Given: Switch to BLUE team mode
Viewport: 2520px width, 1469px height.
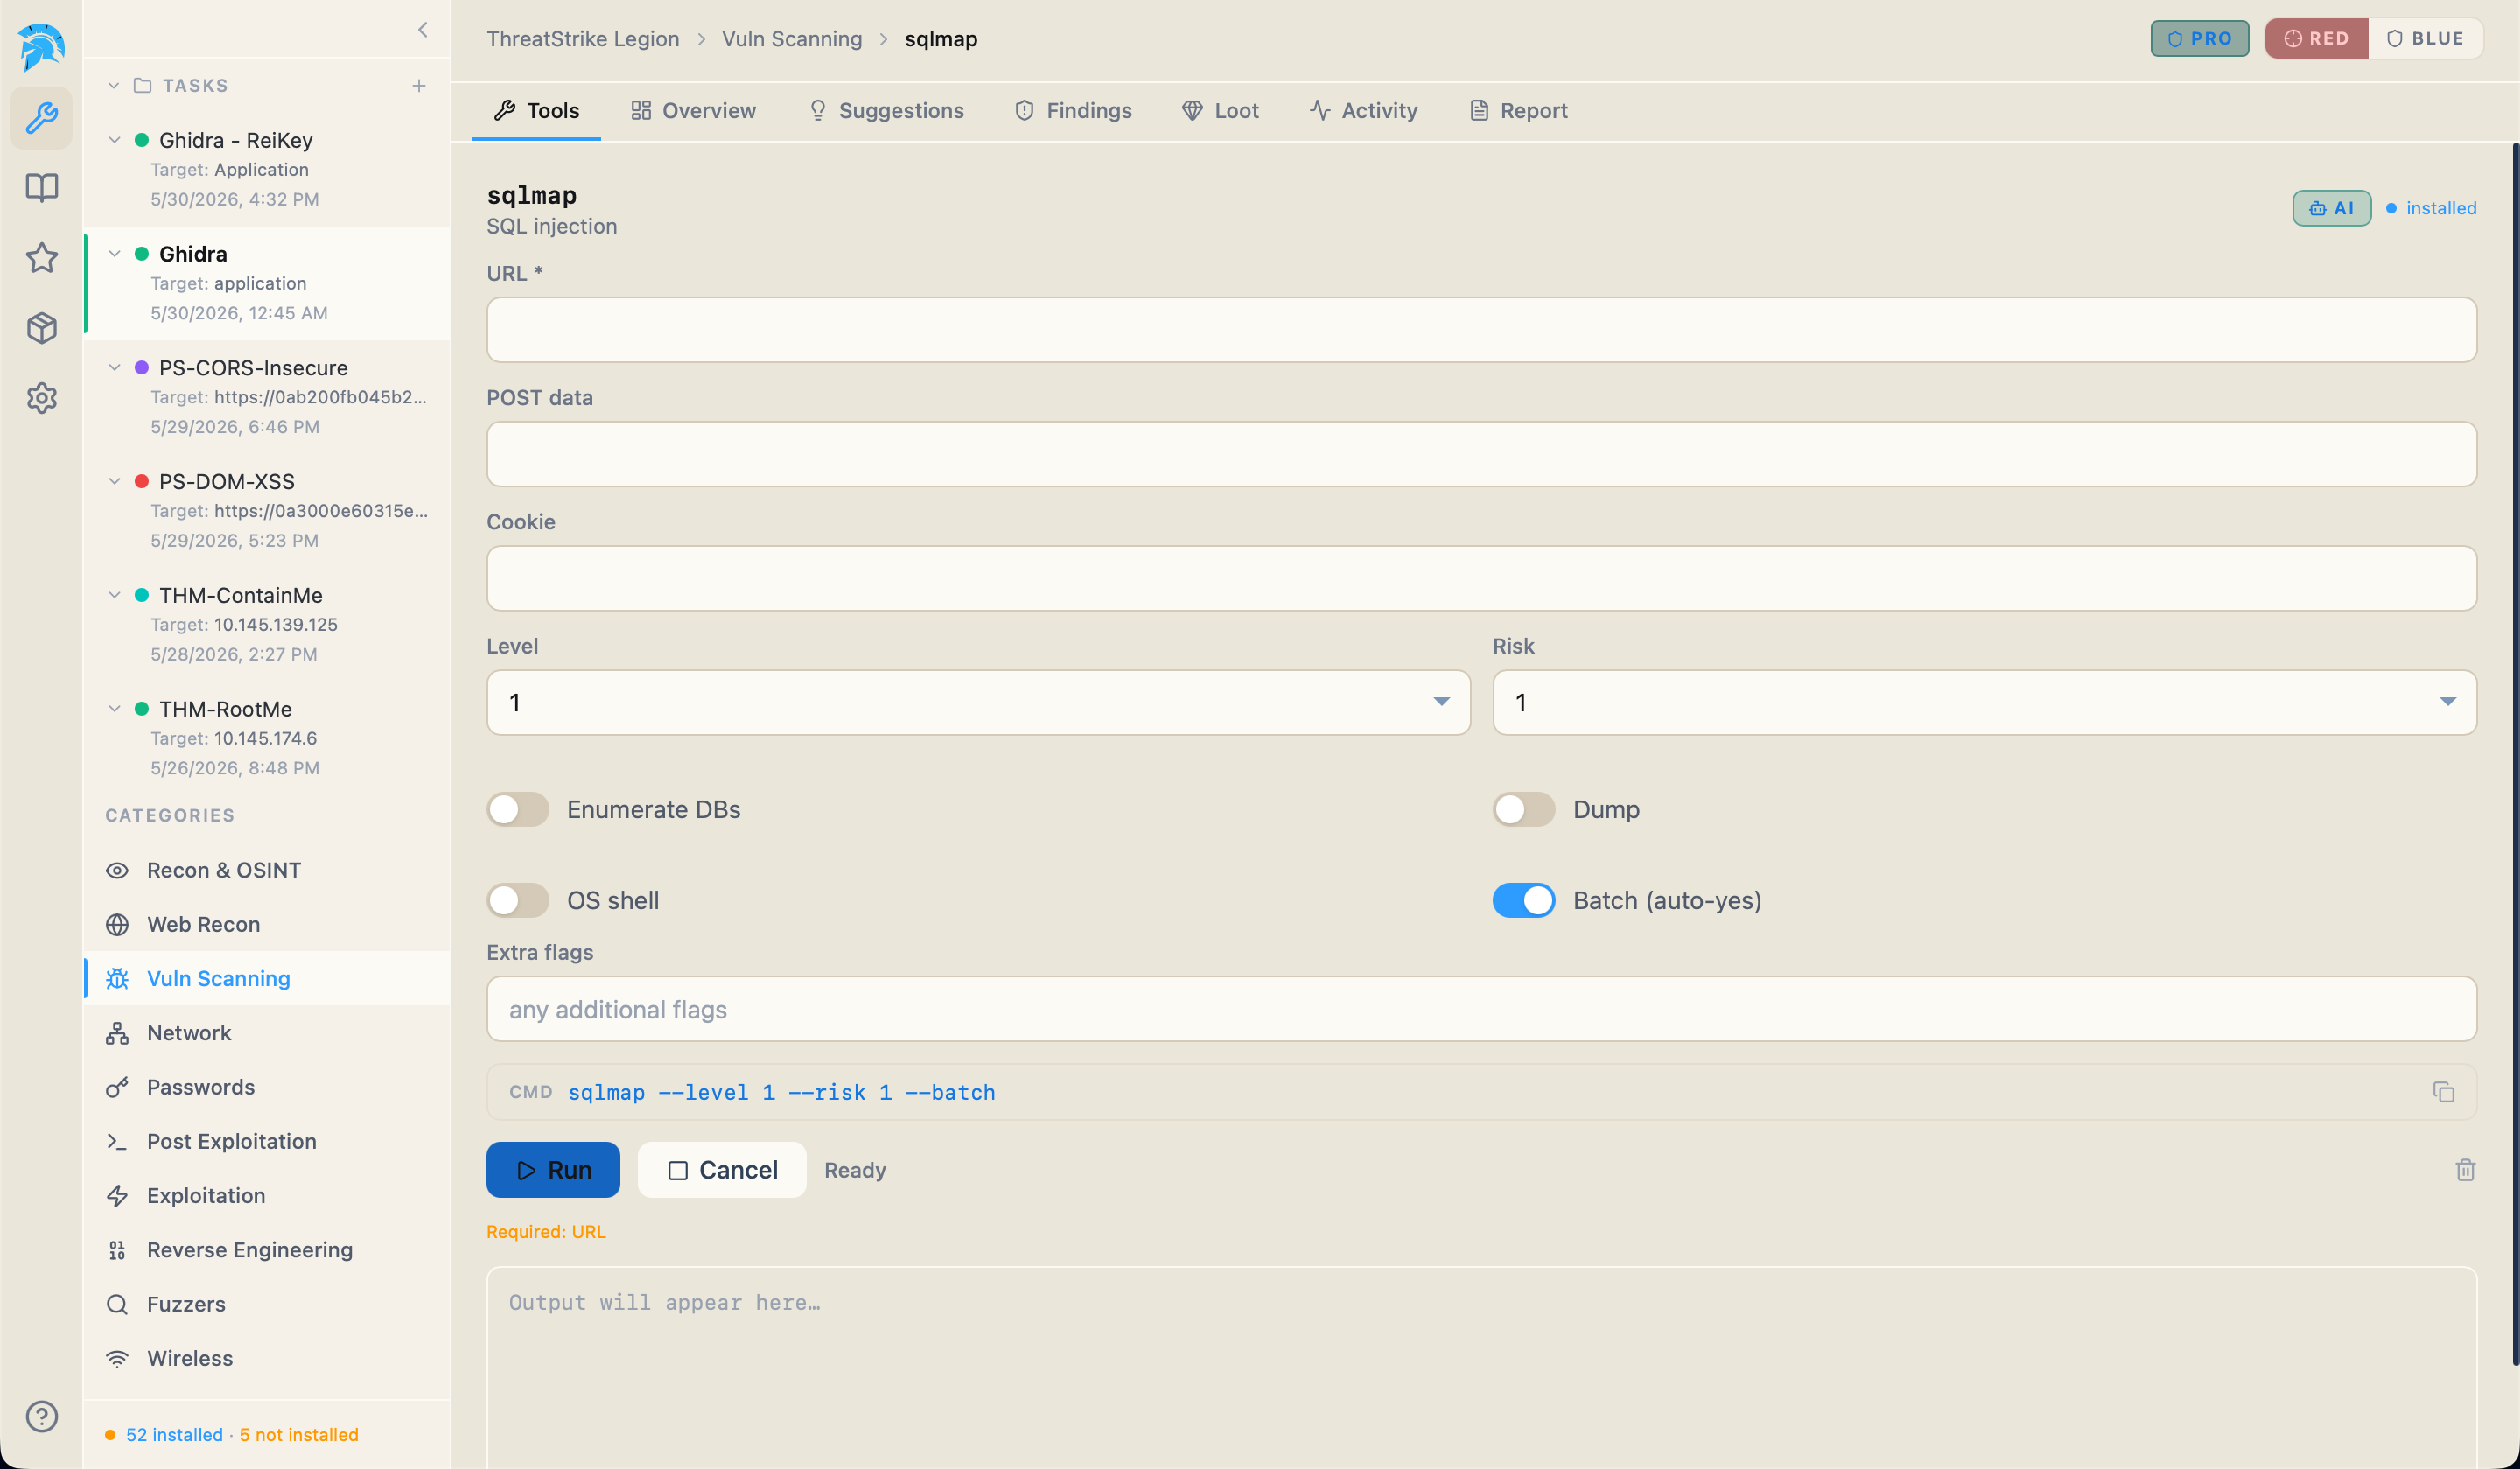Looking at the screenshot, I should [2425, 38].
